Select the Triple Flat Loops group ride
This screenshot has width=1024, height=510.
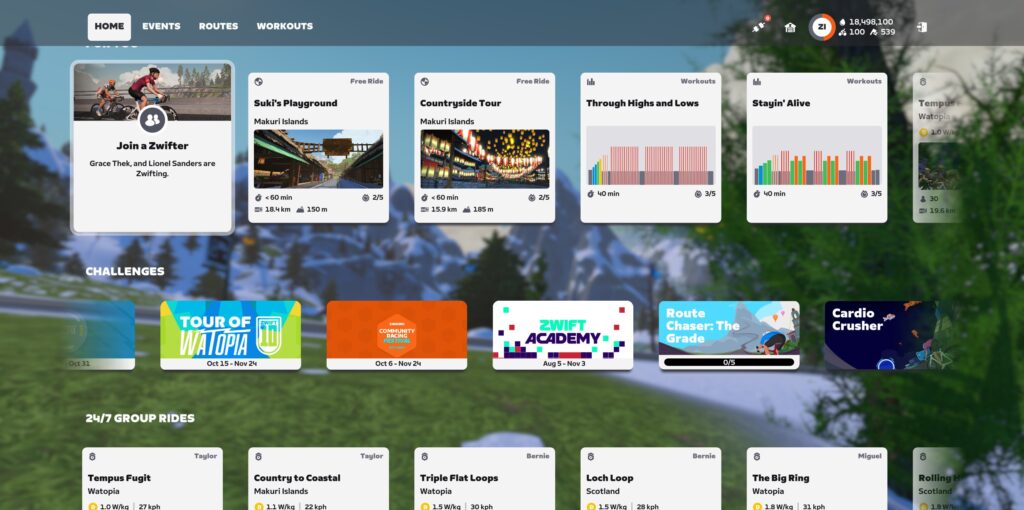485,479
